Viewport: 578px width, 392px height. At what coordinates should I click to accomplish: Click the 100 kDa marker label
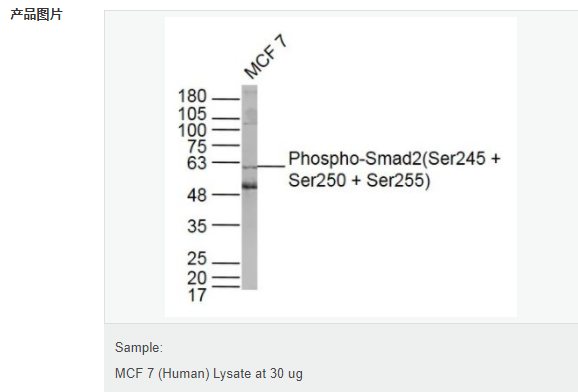pyautogui.click(x=192, y=131)
